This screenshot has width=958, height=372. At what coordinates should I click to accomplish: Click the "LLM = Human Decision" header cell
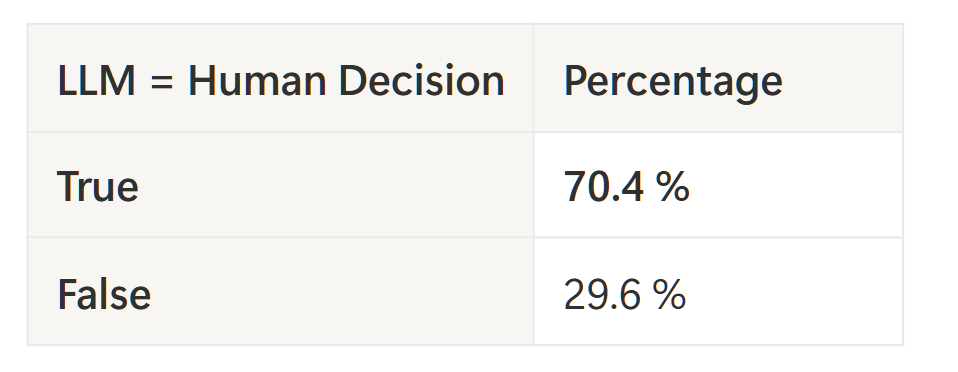coord(280,78)
